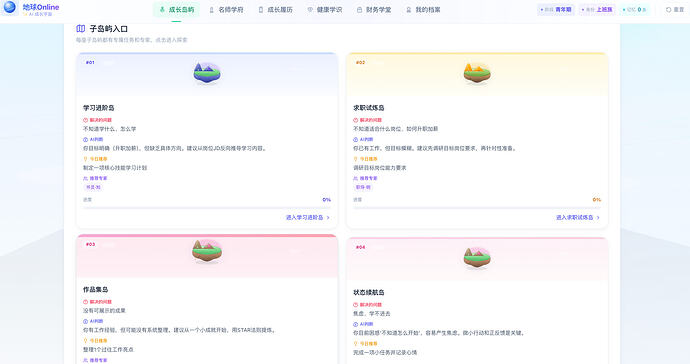Viewport: 690px width, 364px height.
Task: Click the red 解决的问题 icon in 求职试炼岛
Action: tap(356, 120)
